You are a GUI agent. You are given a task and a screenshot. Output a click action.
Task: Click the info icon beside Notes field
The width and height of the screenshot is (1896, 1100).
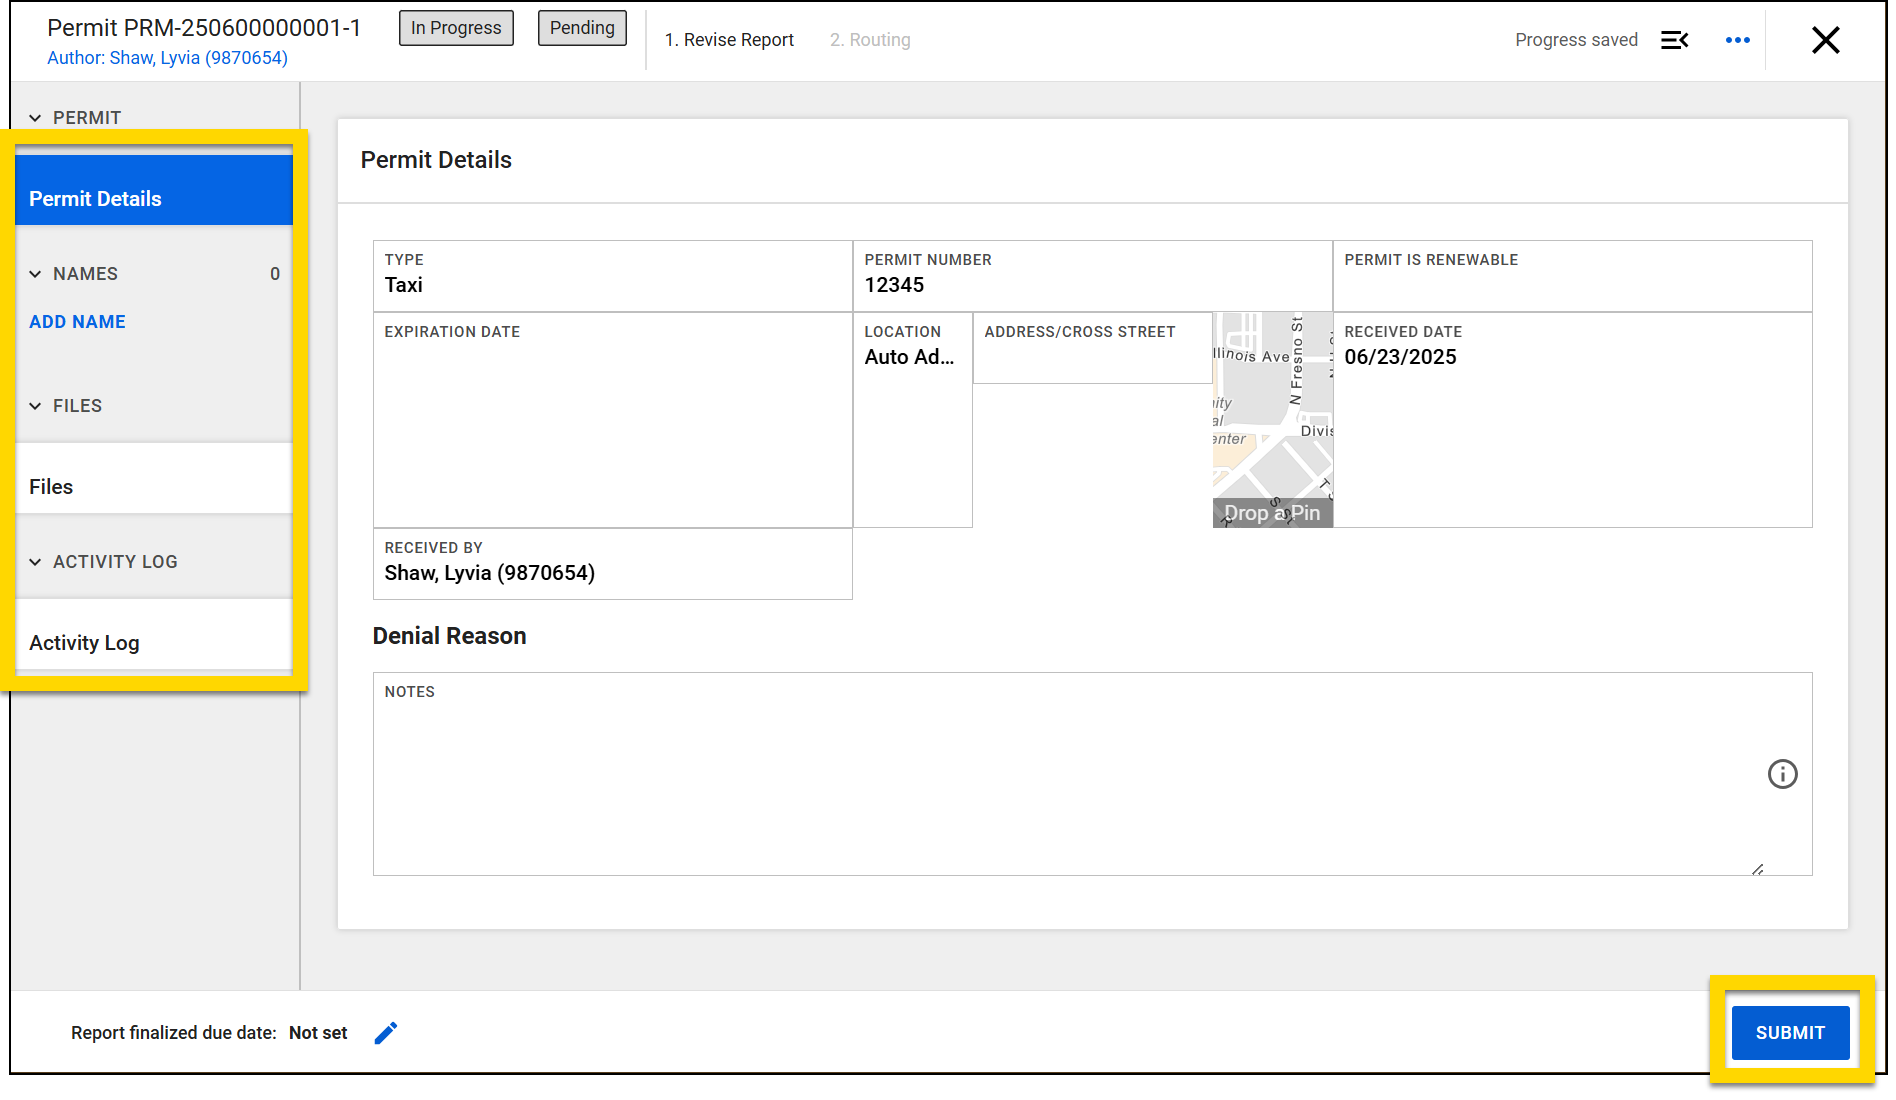[x=1782, y=774]
